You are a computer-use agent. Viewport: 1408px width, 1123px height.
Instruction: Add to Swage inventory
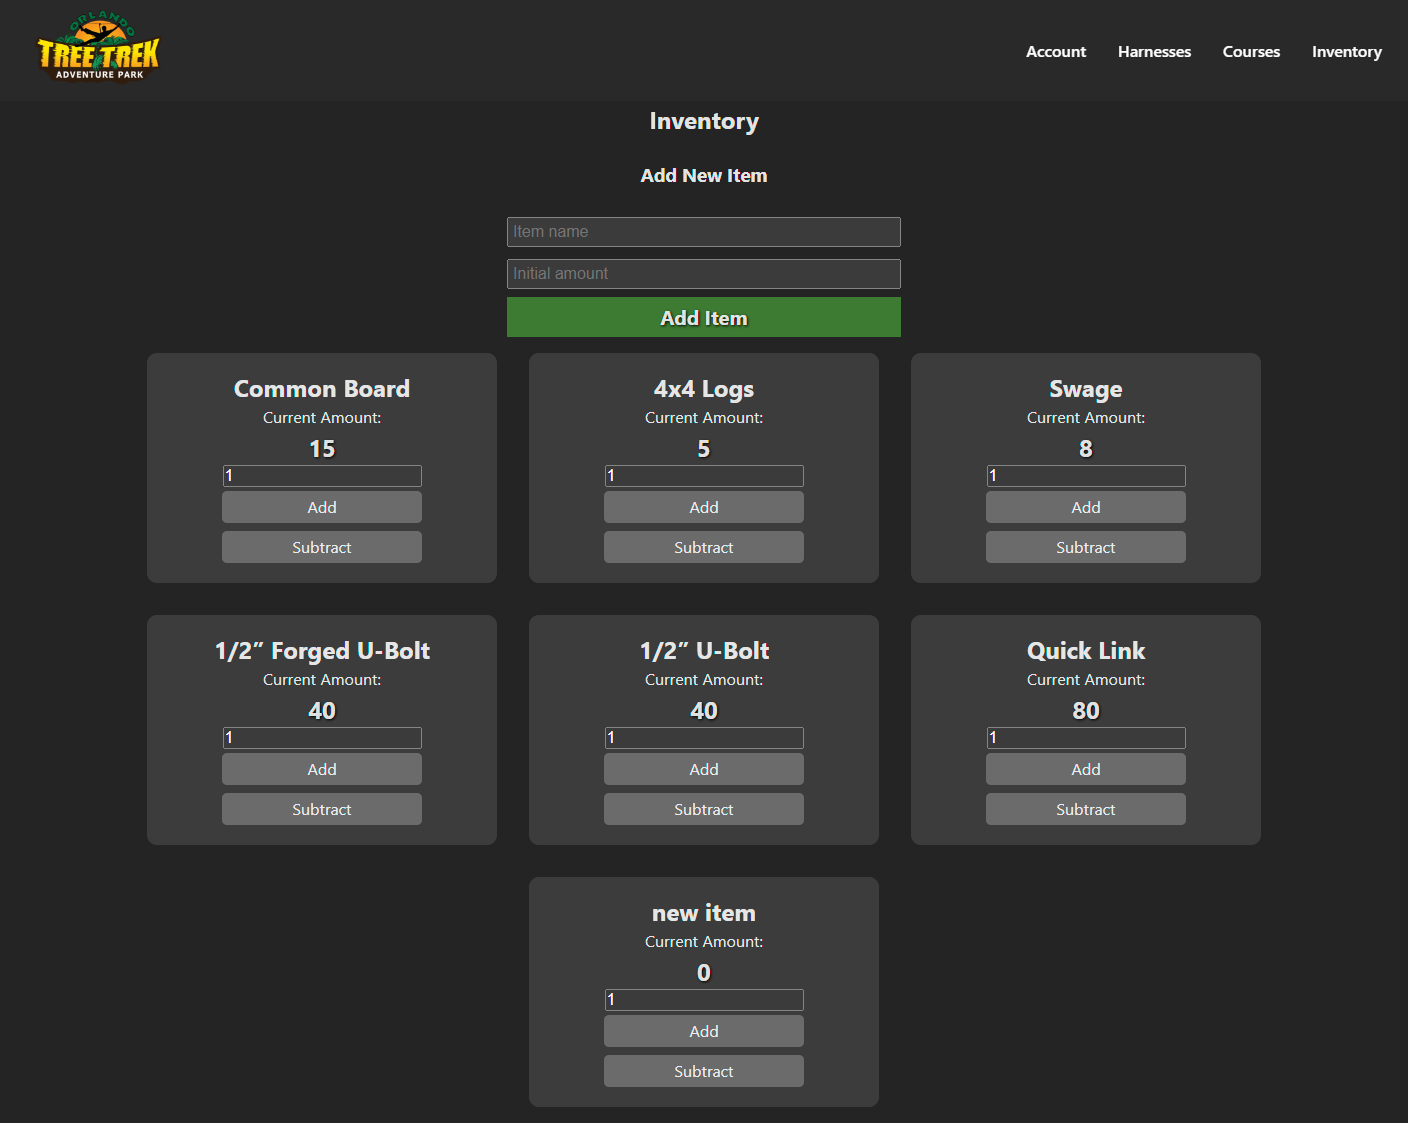coord(1085,507)
